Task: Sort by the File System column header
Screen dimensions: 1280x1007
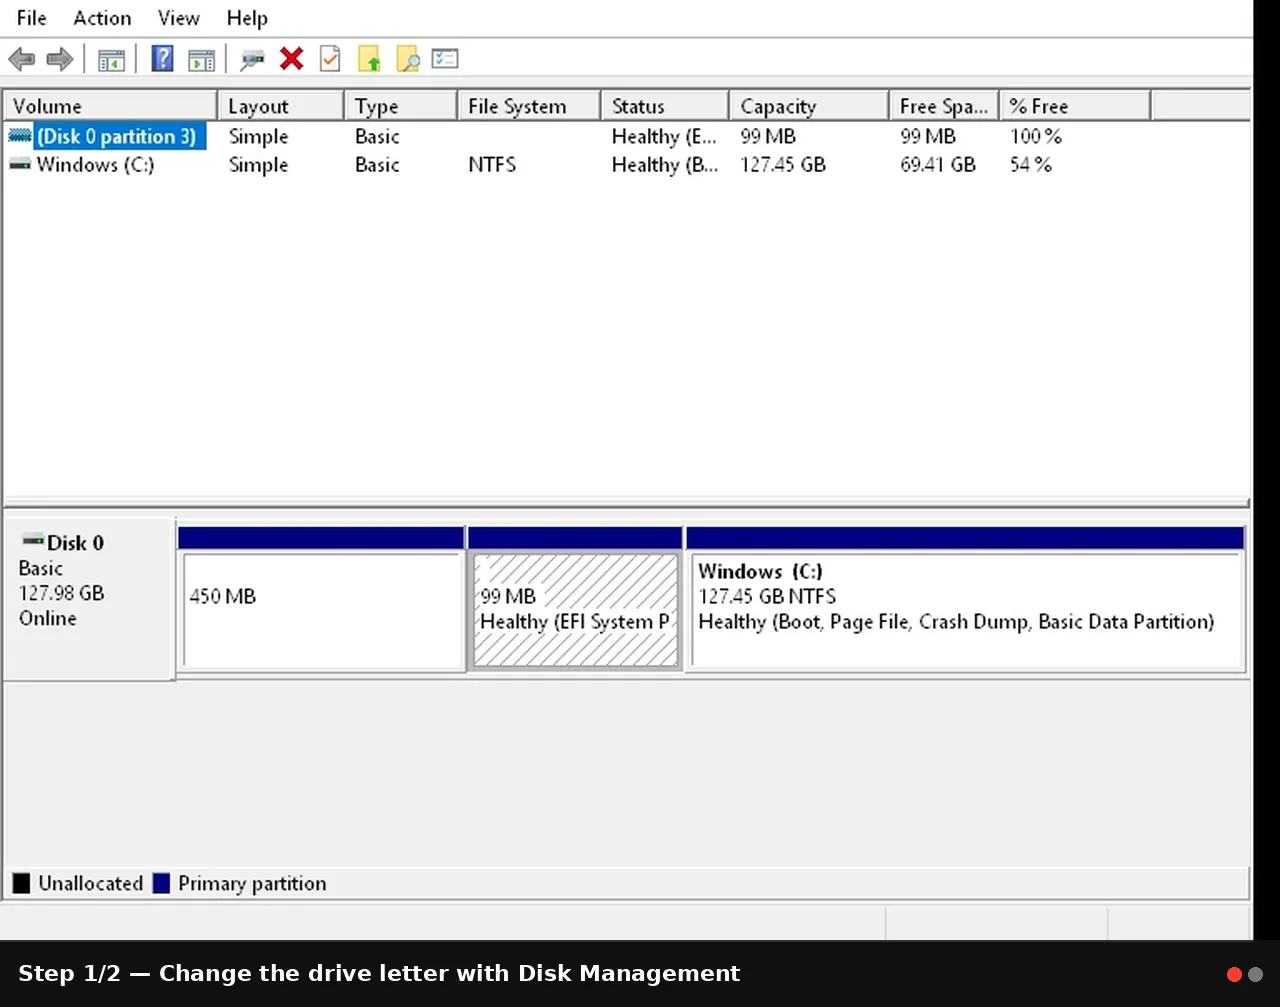Action: point(529,106)
